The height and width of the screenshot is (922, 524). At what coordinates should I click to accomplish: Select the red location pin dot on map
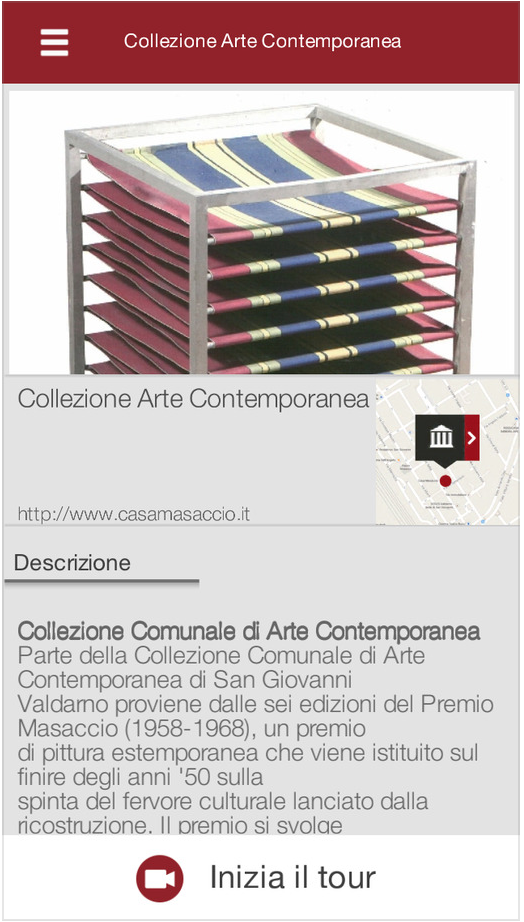coord(445,480)
